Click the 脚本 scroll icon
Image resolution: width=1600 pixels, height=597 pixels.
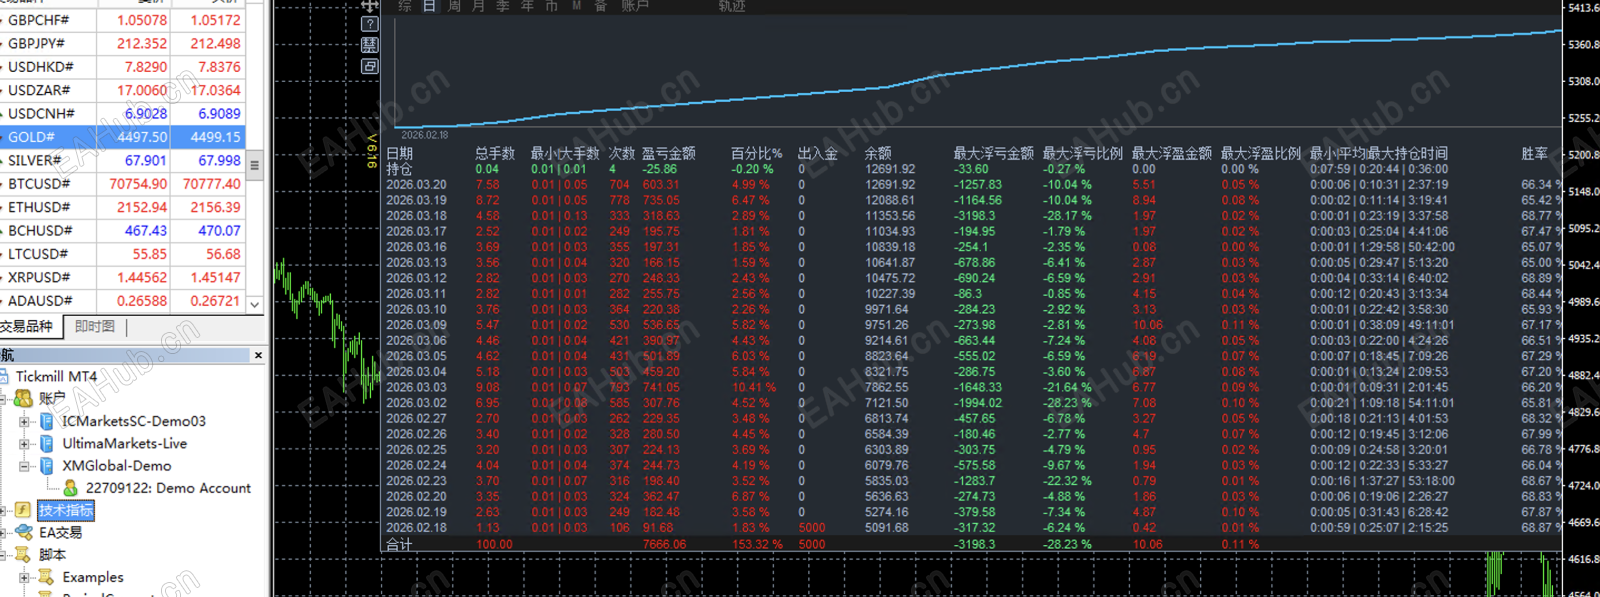click(x=24, y=554)
